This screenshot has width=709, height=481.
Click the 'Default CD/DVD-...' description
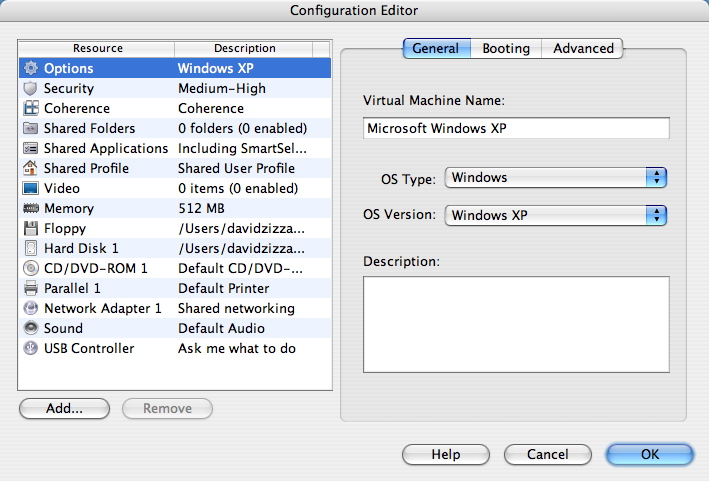click(x=241, y=269)
